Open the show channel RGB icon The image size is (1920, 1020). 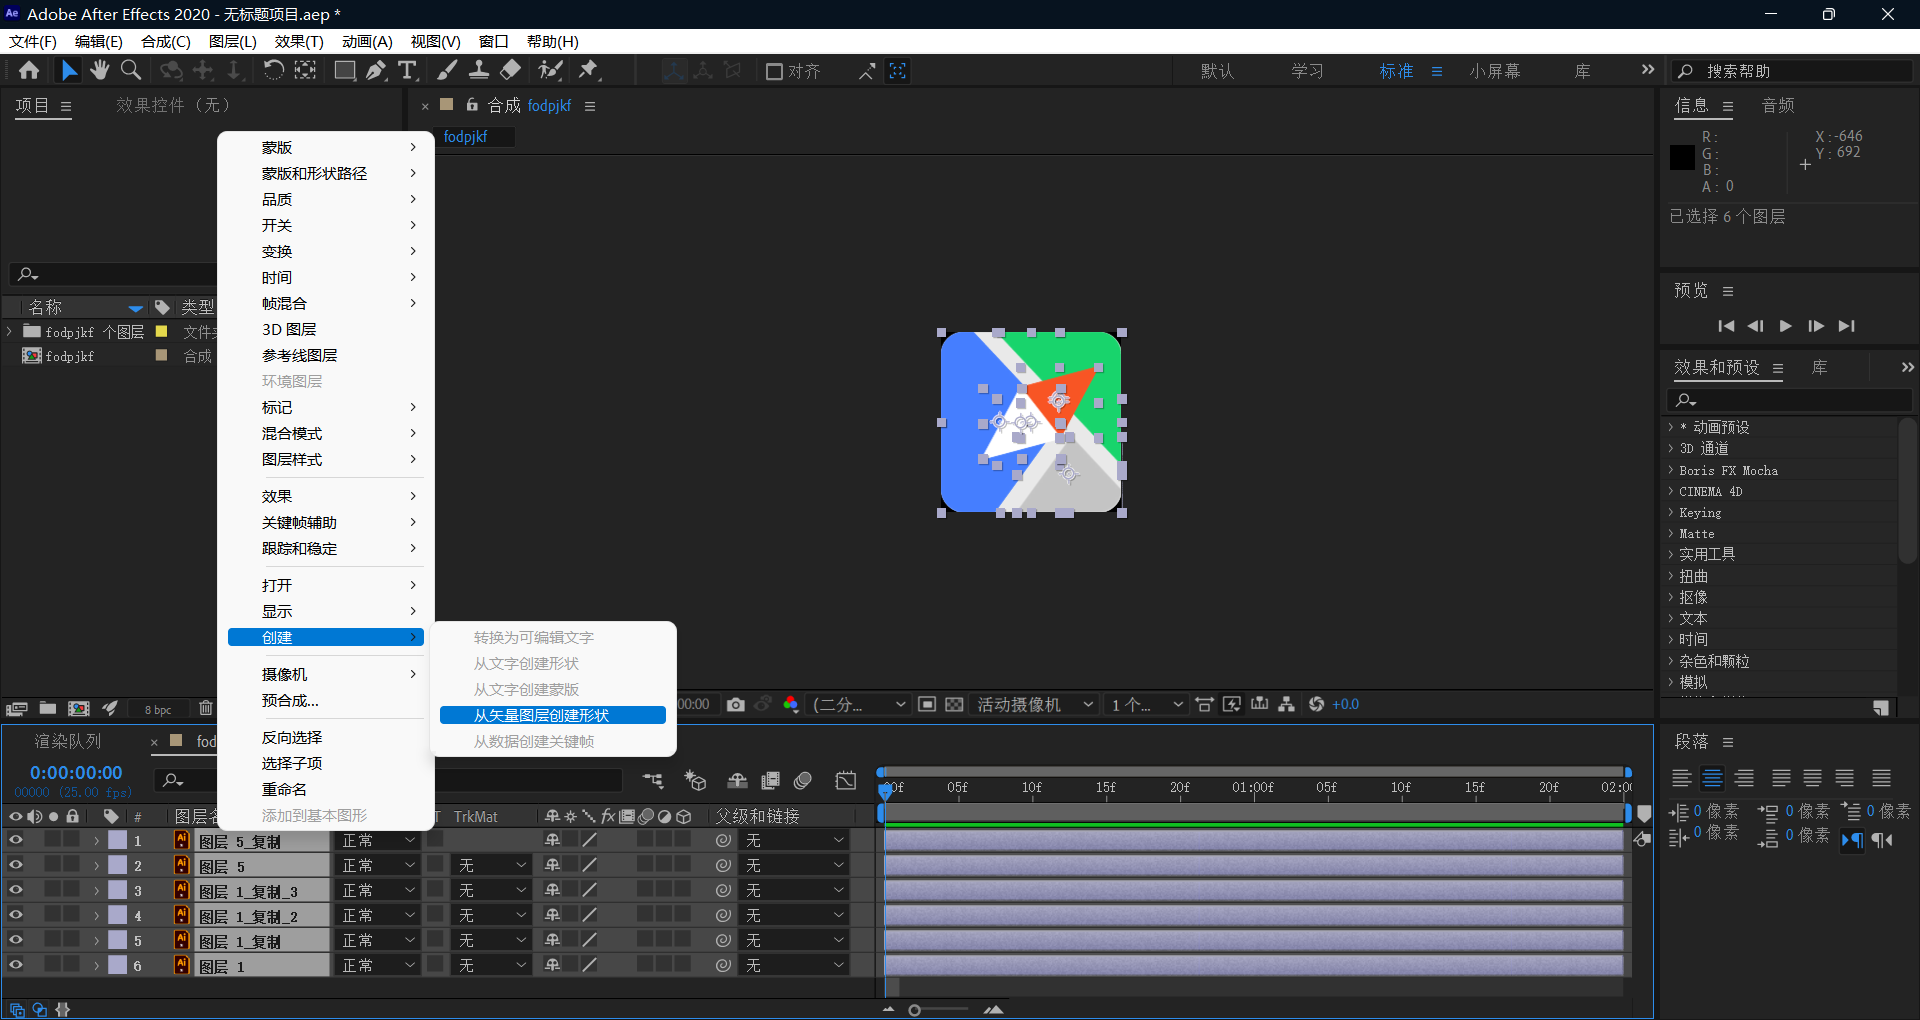[791, 705]
